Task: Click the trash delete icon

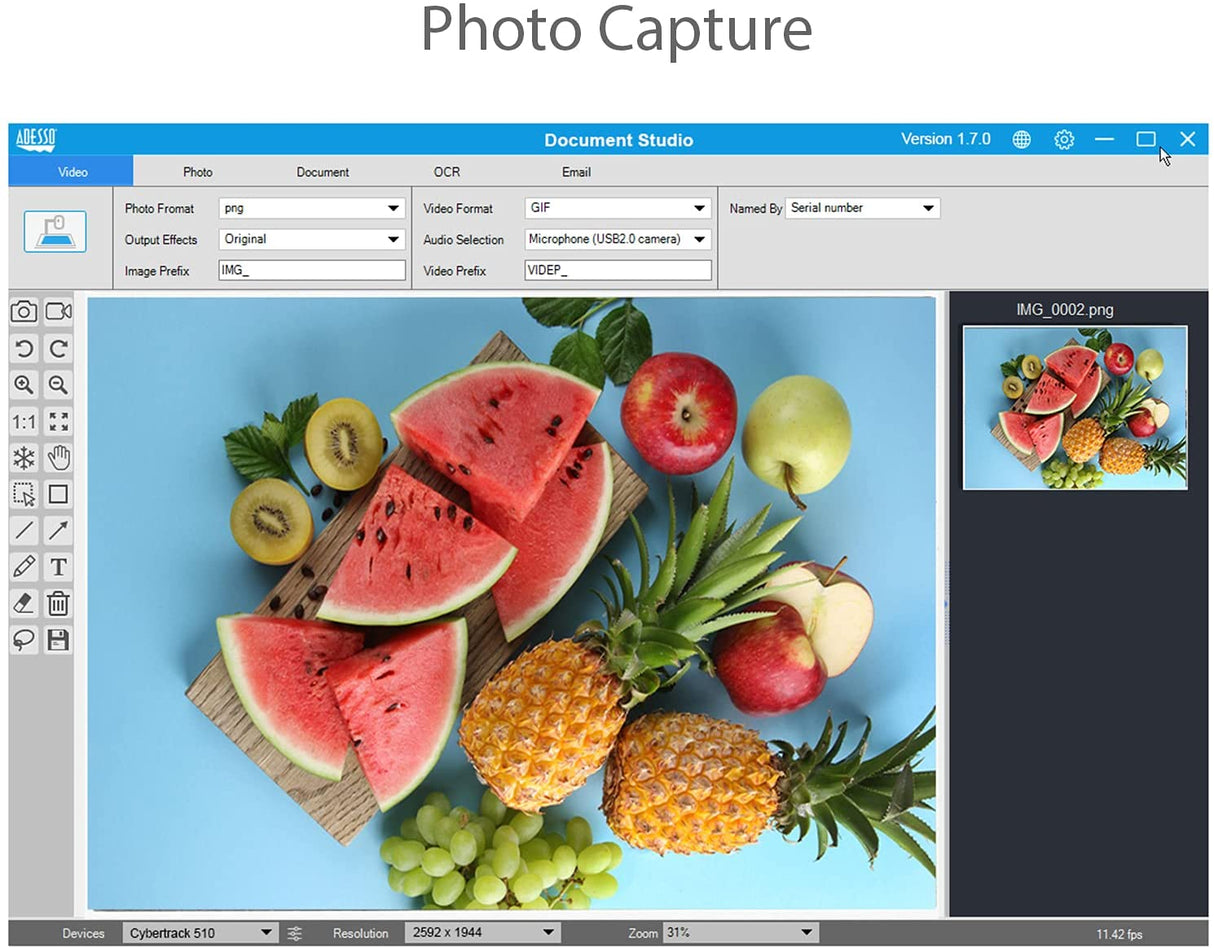Action: [58, 603]
